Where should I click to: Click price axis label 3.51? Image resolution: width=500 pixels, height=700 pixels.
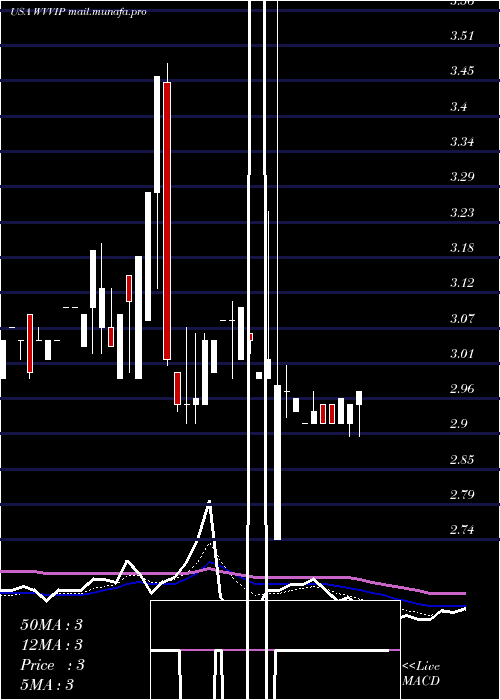coord(462,36)
